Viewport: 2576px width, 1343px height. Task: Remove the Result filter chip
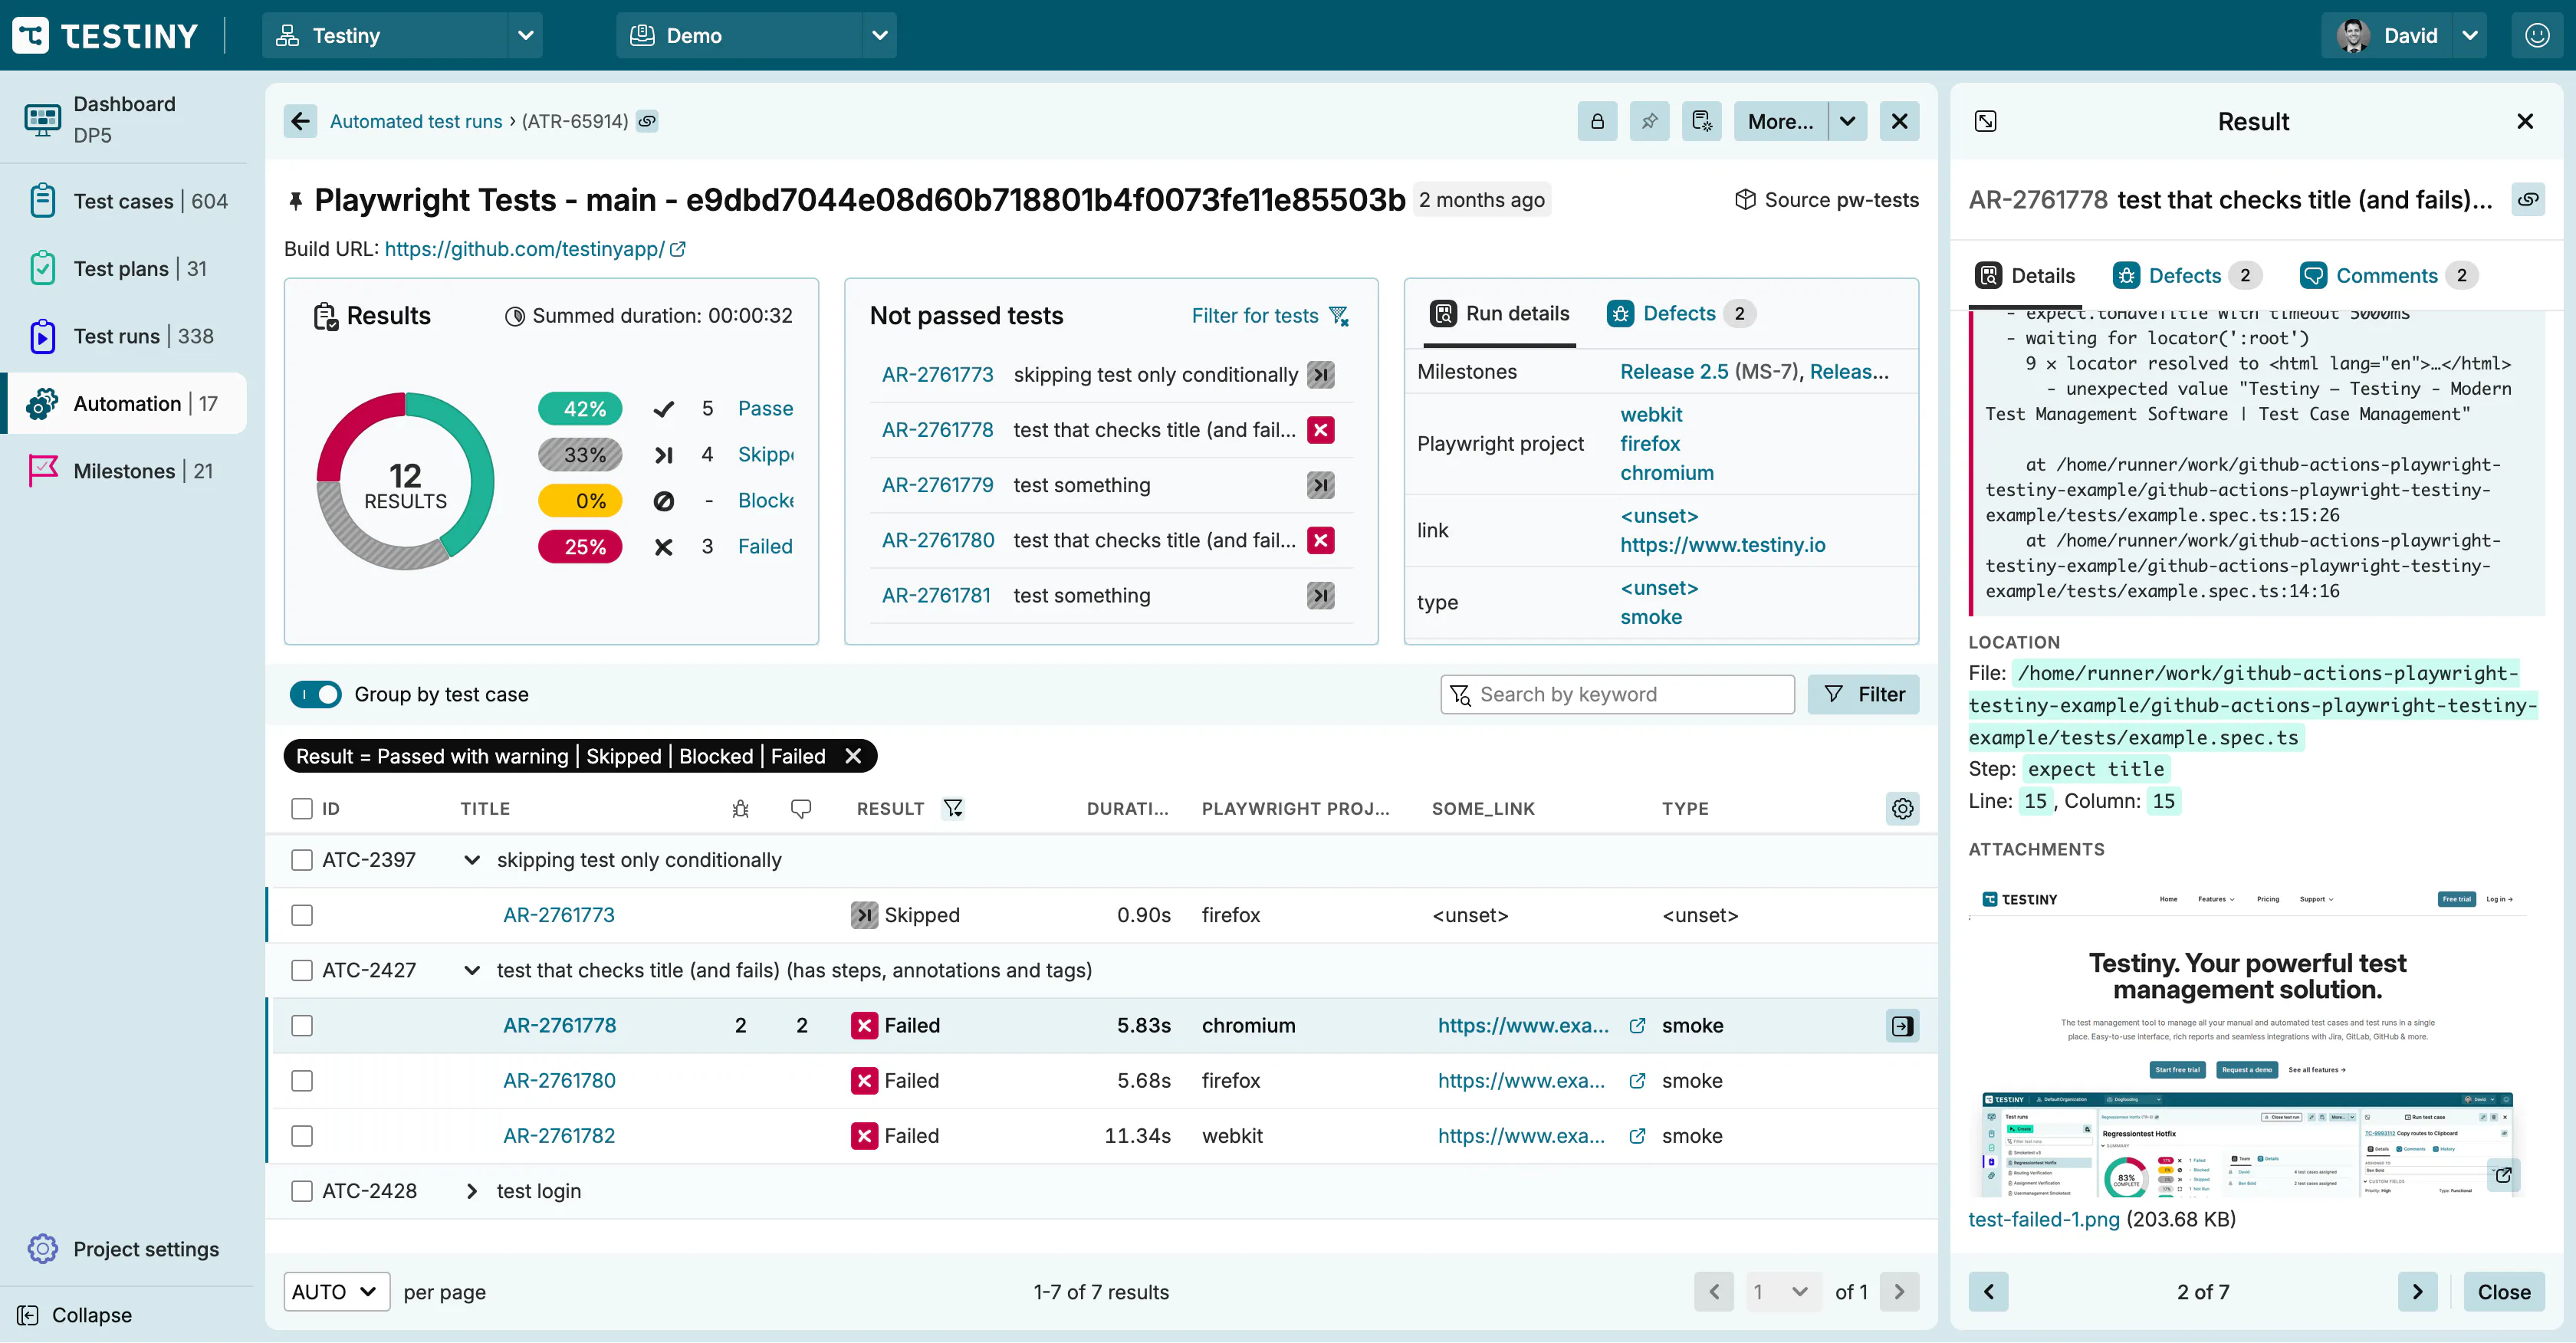point(853,756)
